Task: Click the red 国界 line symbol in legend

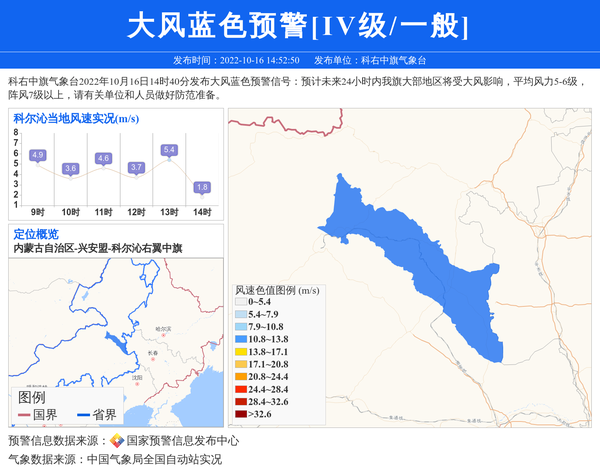Action: 20,414
